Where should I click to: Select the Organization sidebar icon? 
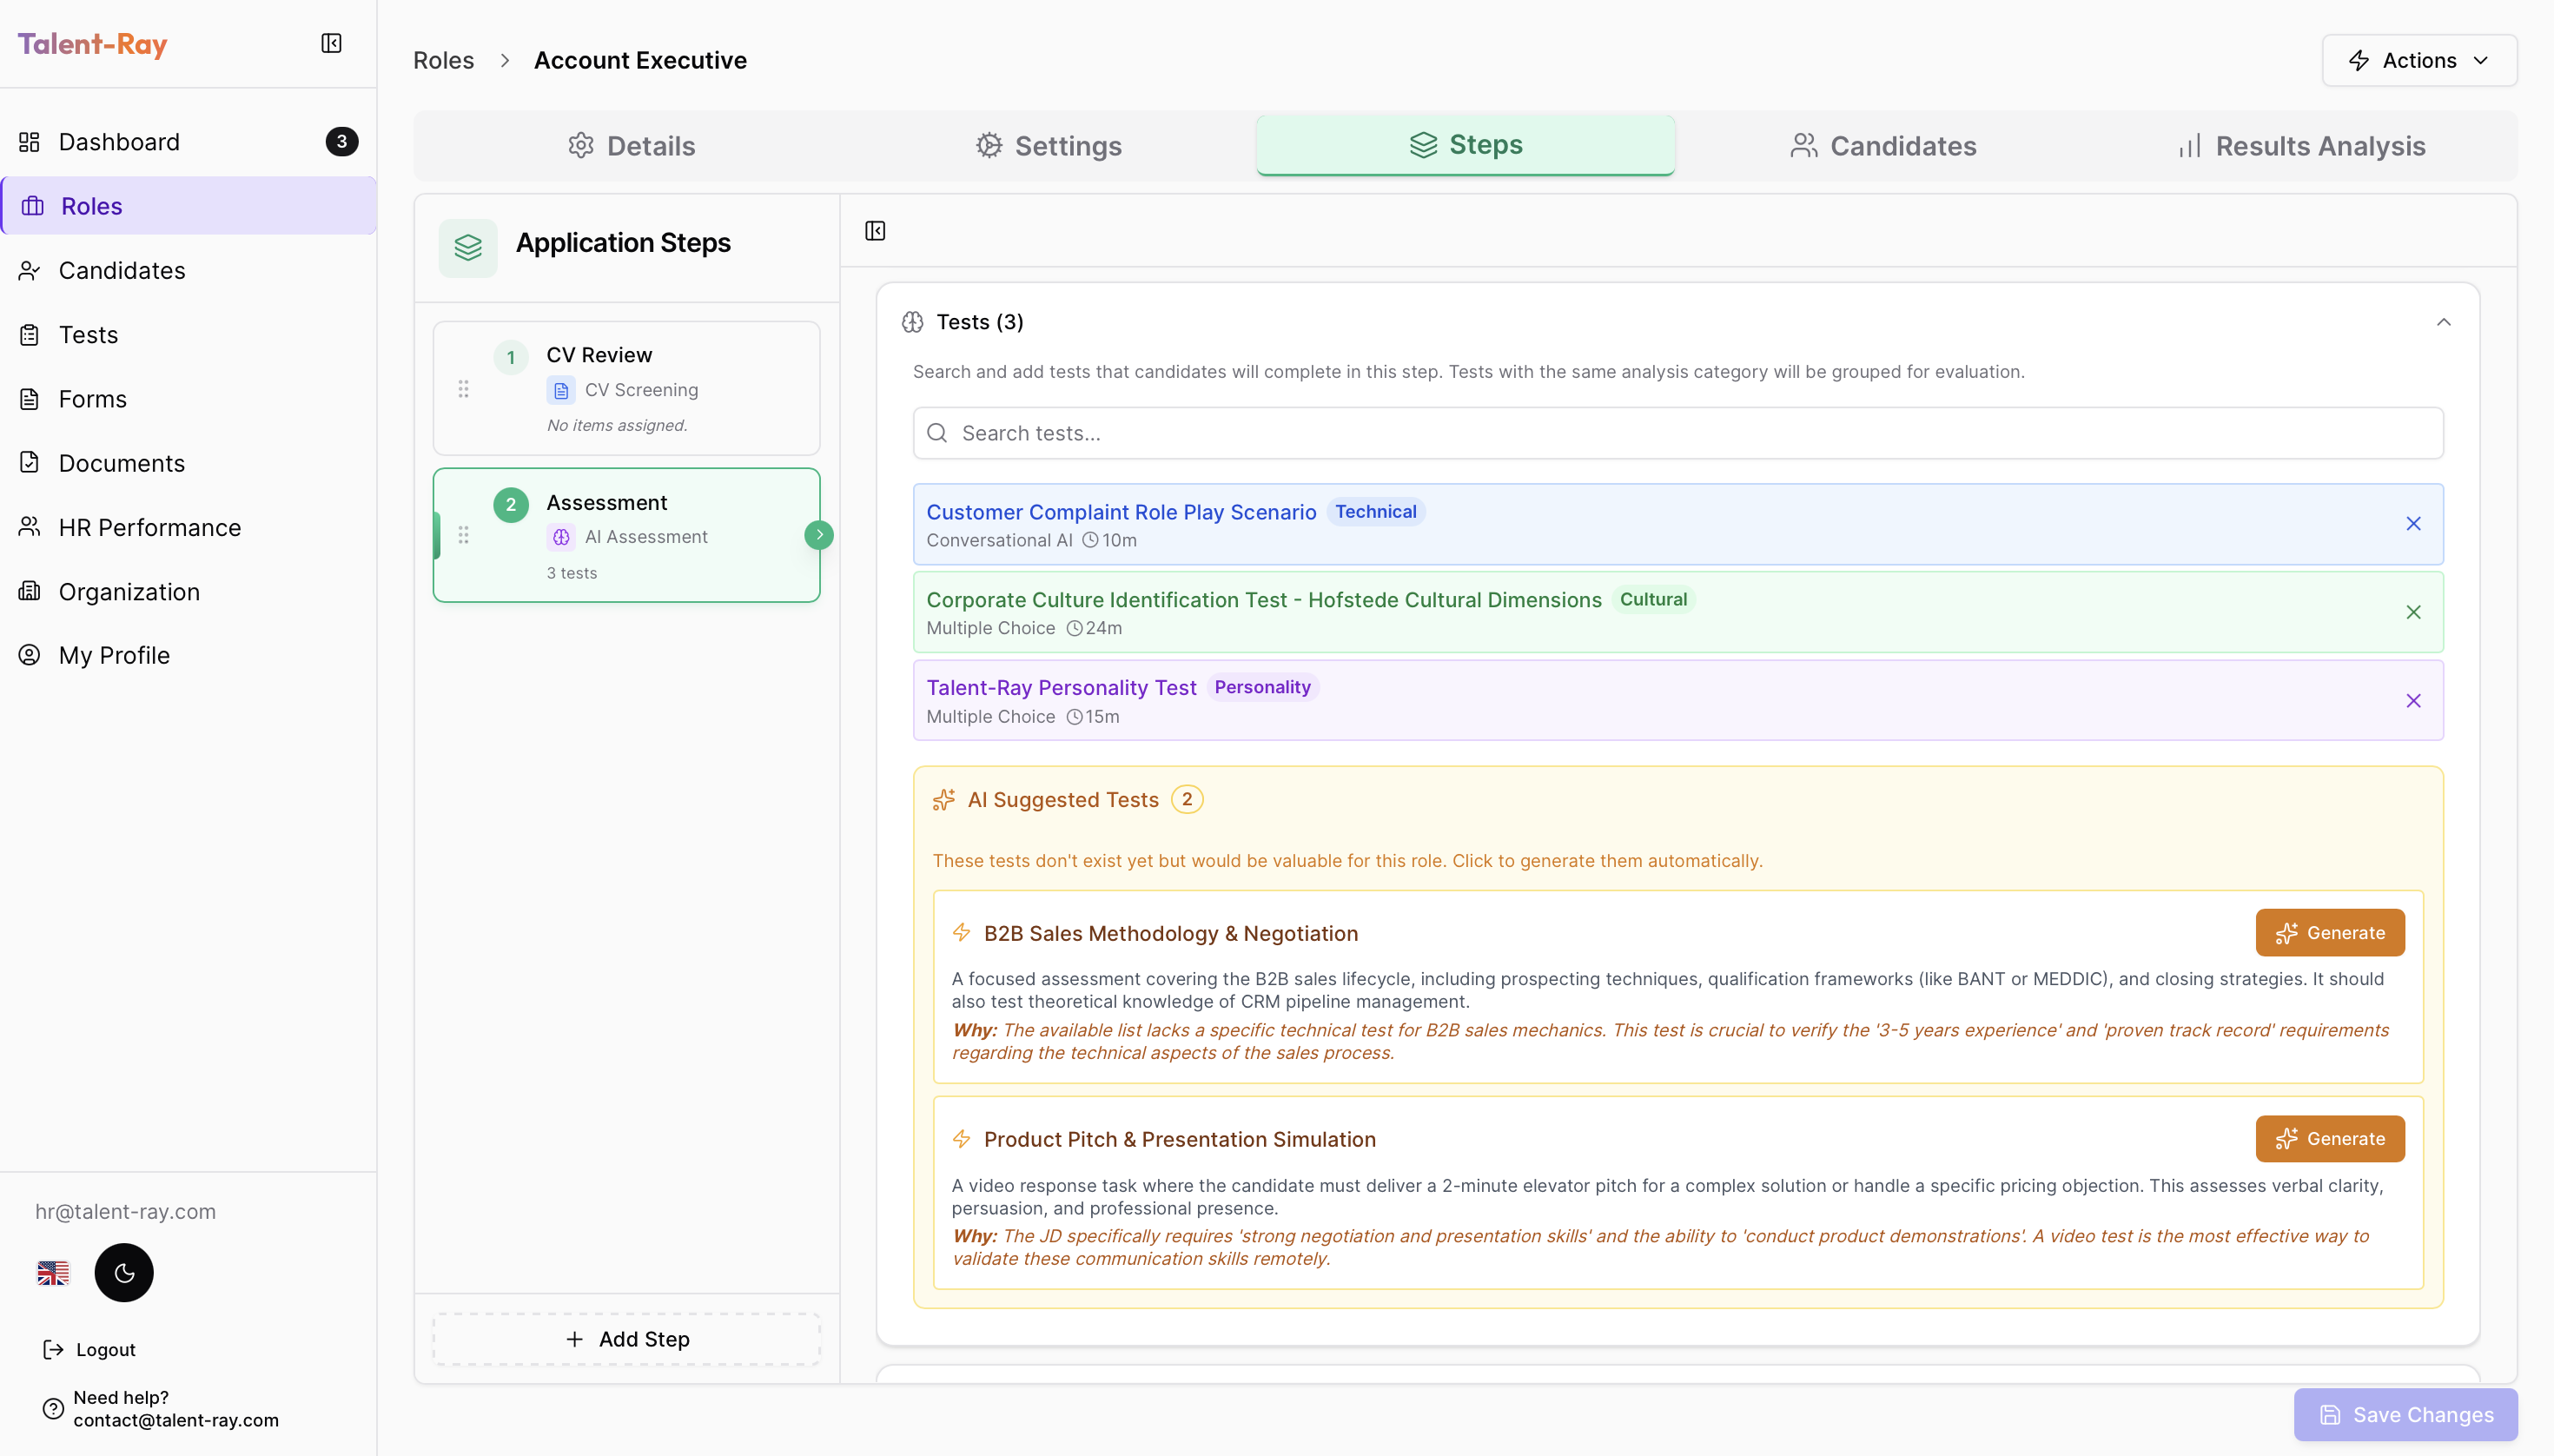pyautogui.click(x=129, y=591)
